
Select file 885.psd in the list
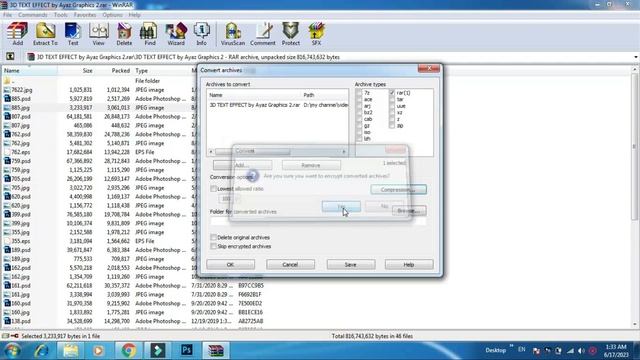[21, 99]
